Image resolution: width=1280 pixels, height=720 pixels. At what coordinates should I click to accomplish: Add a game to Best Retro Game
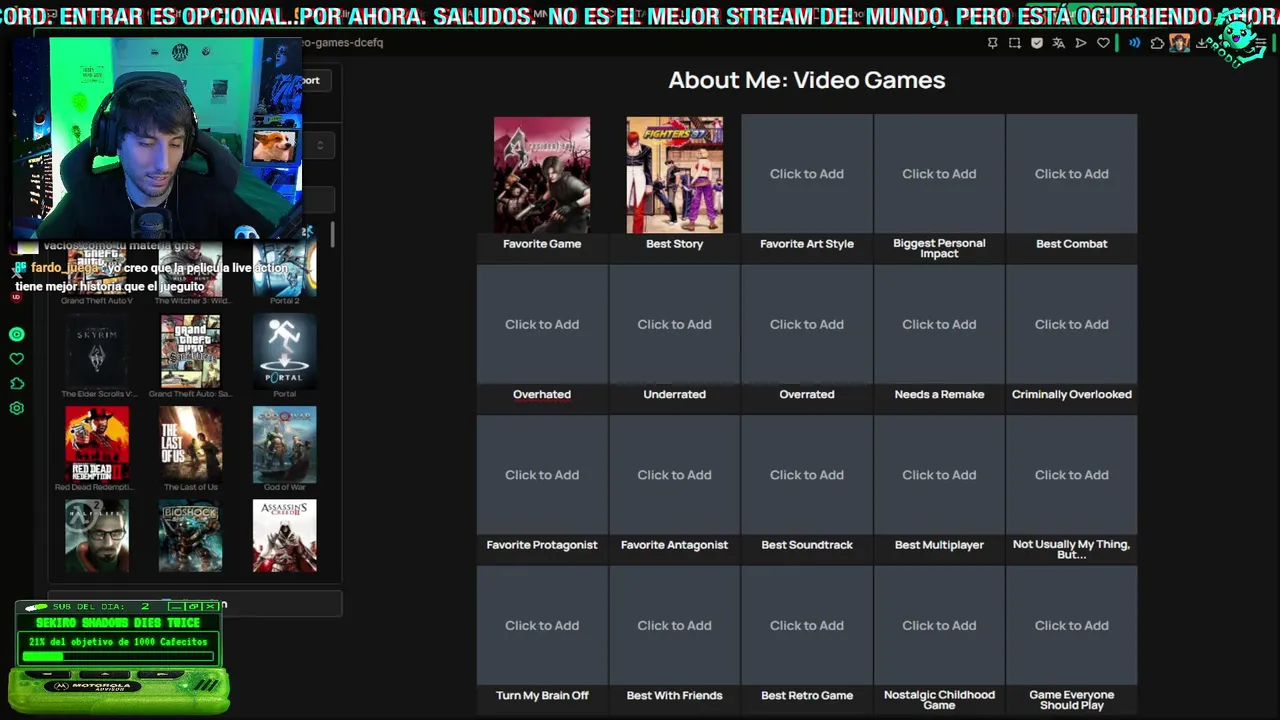pos(807,625)
